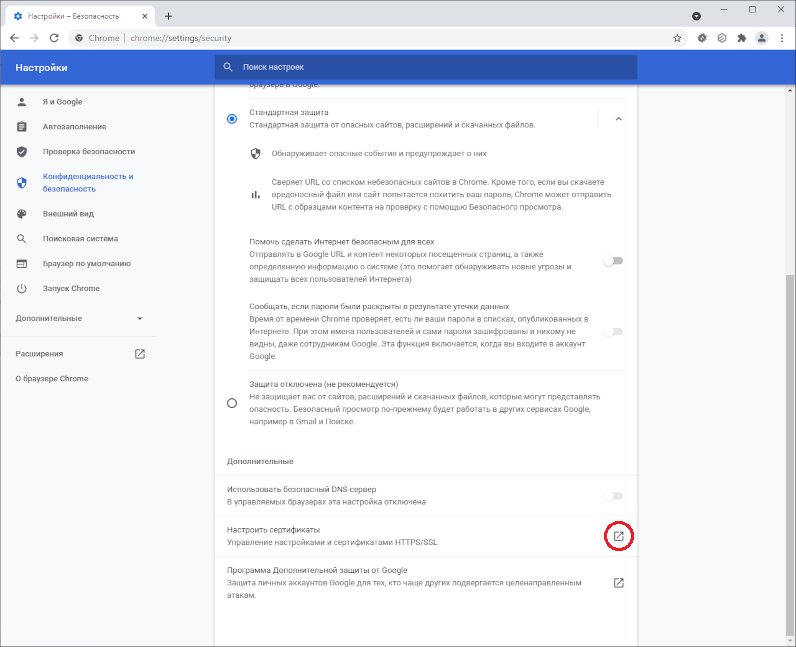Go to Поисковая система settings
The image size is (796, 647).
pyautogui.click(x=80, y=239)
